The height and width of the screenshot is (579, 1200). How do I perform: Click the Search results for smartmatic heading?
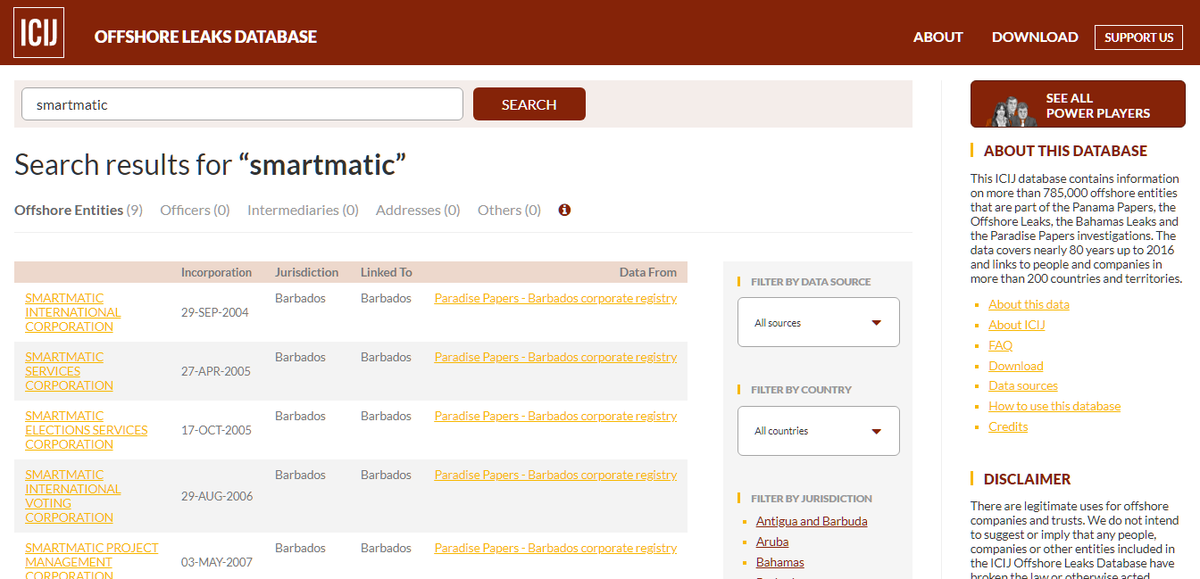[211, 164]
